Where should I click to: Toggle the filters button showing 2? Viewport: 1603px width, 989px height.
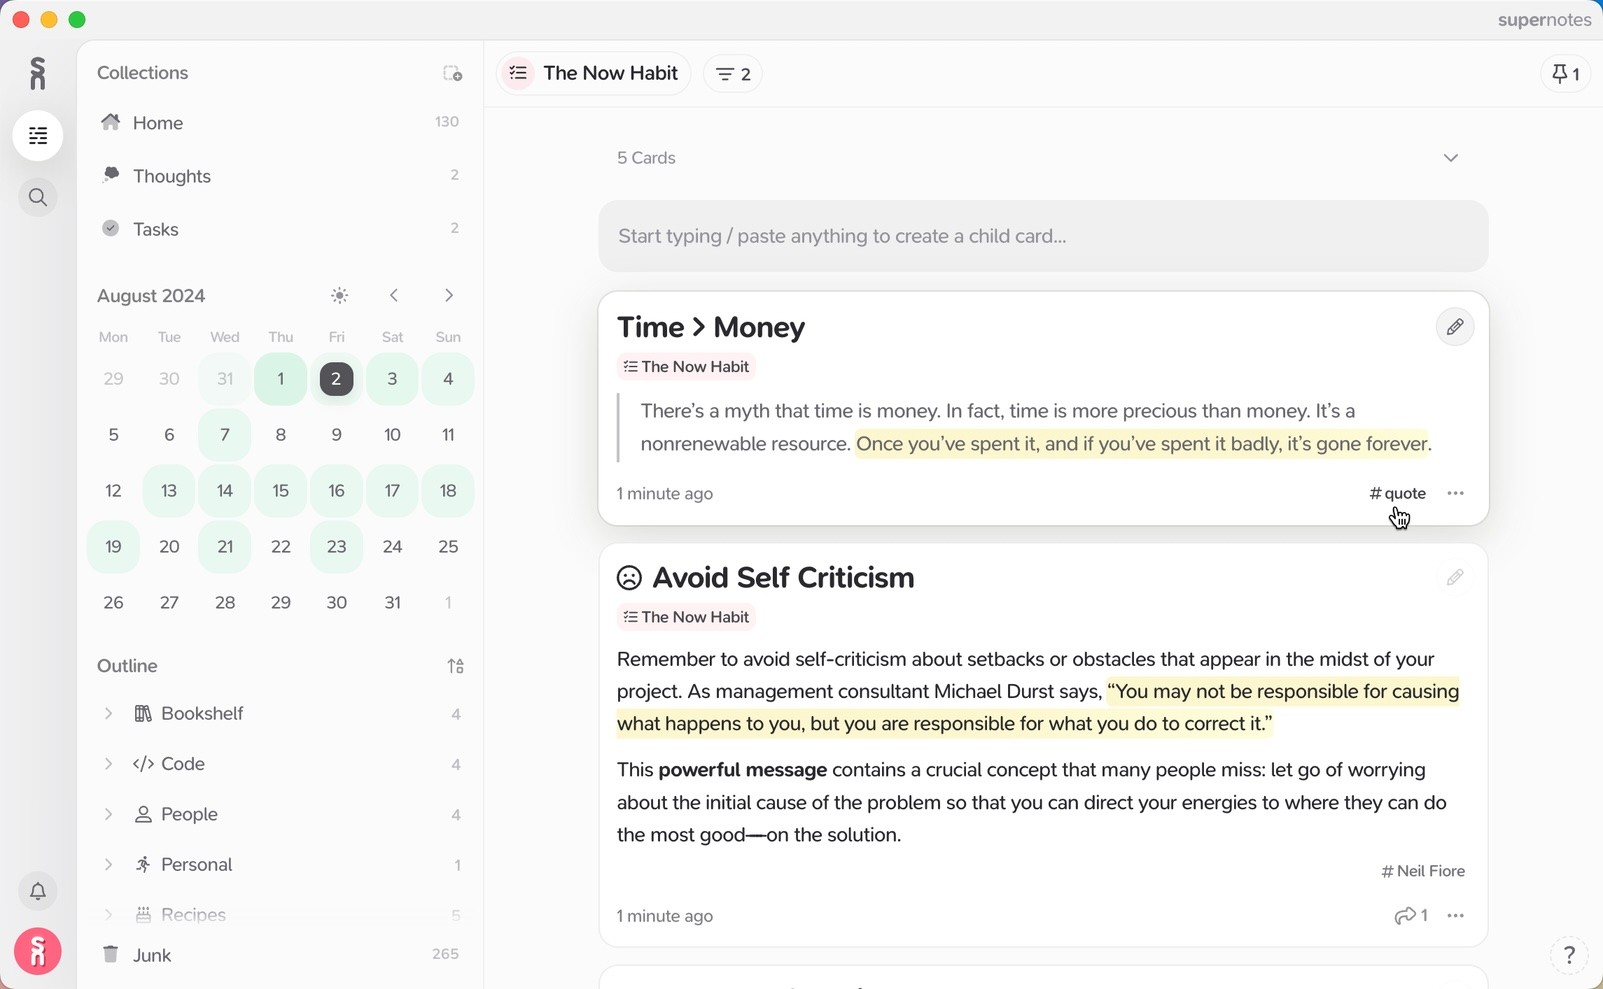pyautogui.click(x=733, y=74)
